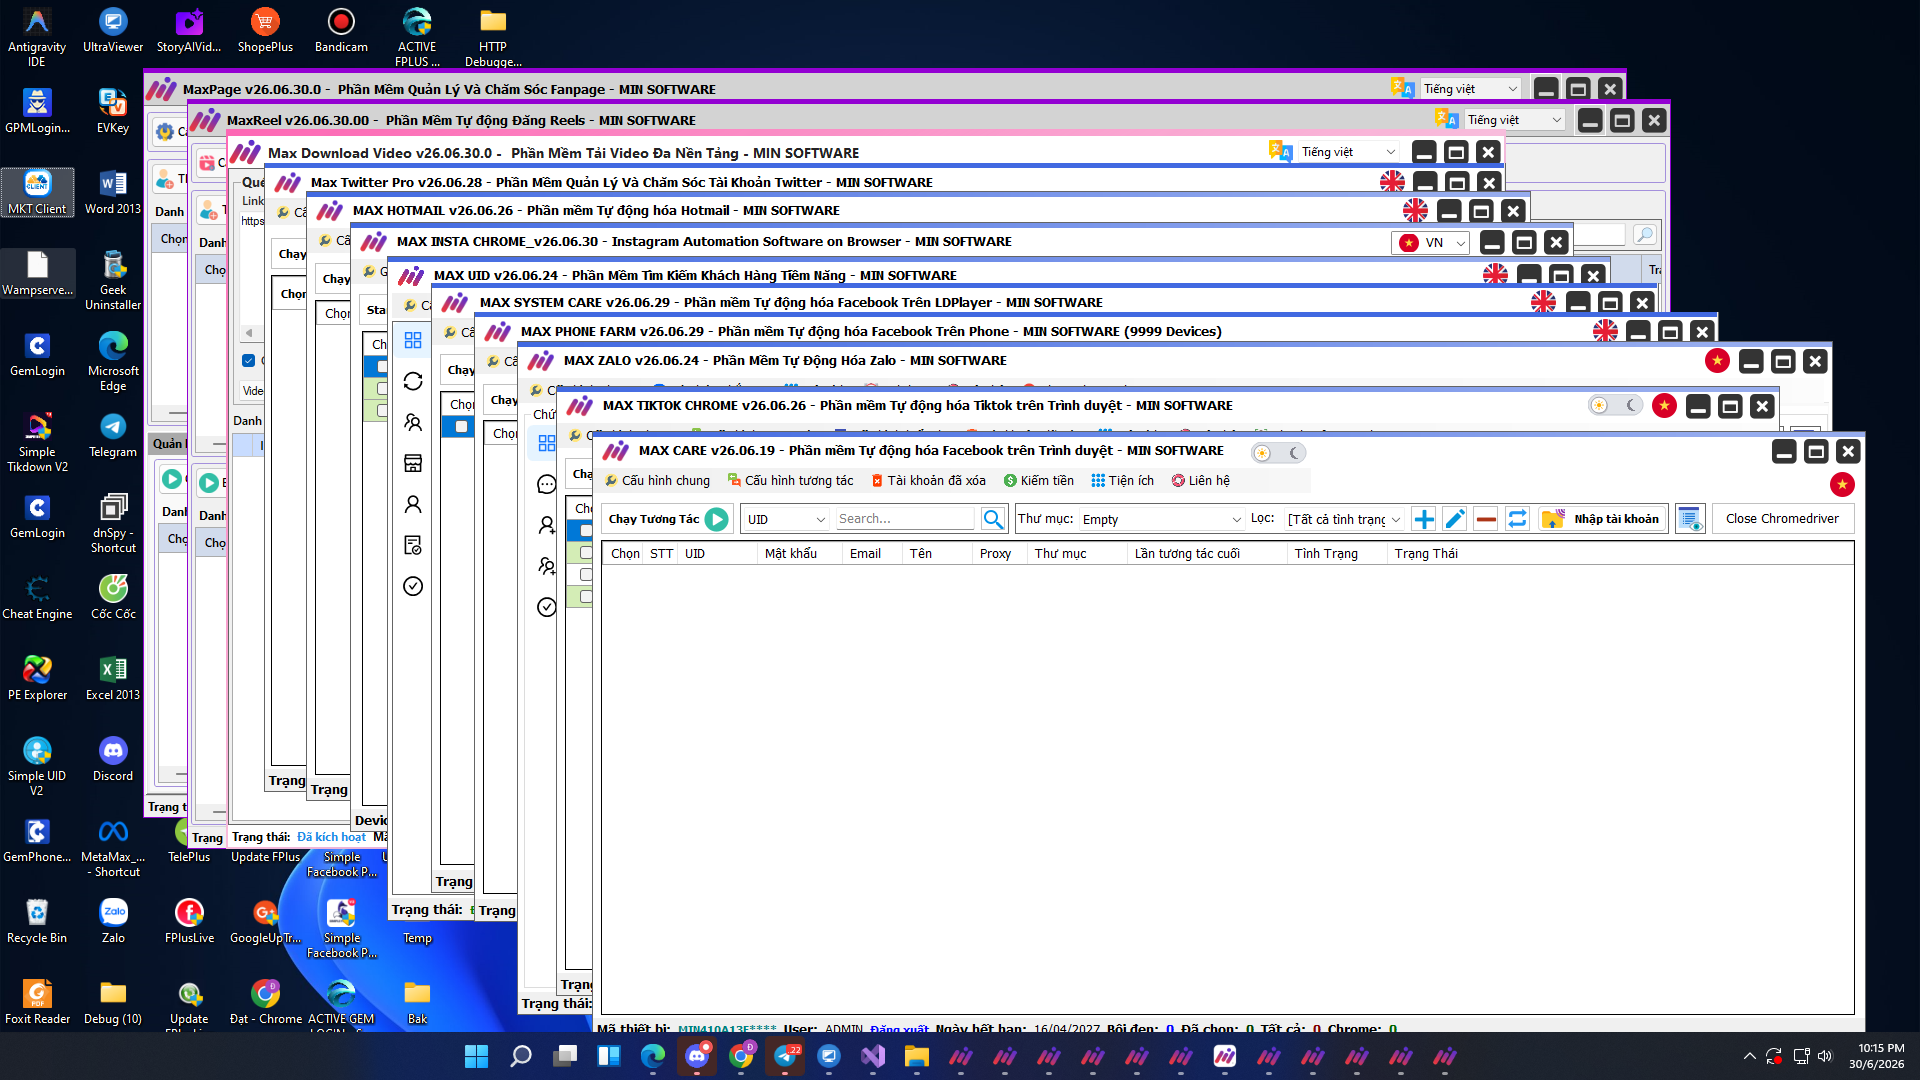The image size is (1920, 1080).
Task: Open the store icon in MAX UID sidebar
Action: coord(413,463)
